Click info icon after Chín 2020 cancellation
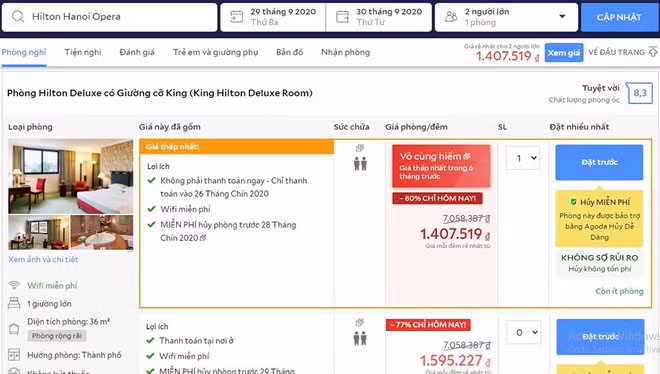 pyautogui.click(x=203, y=238)
